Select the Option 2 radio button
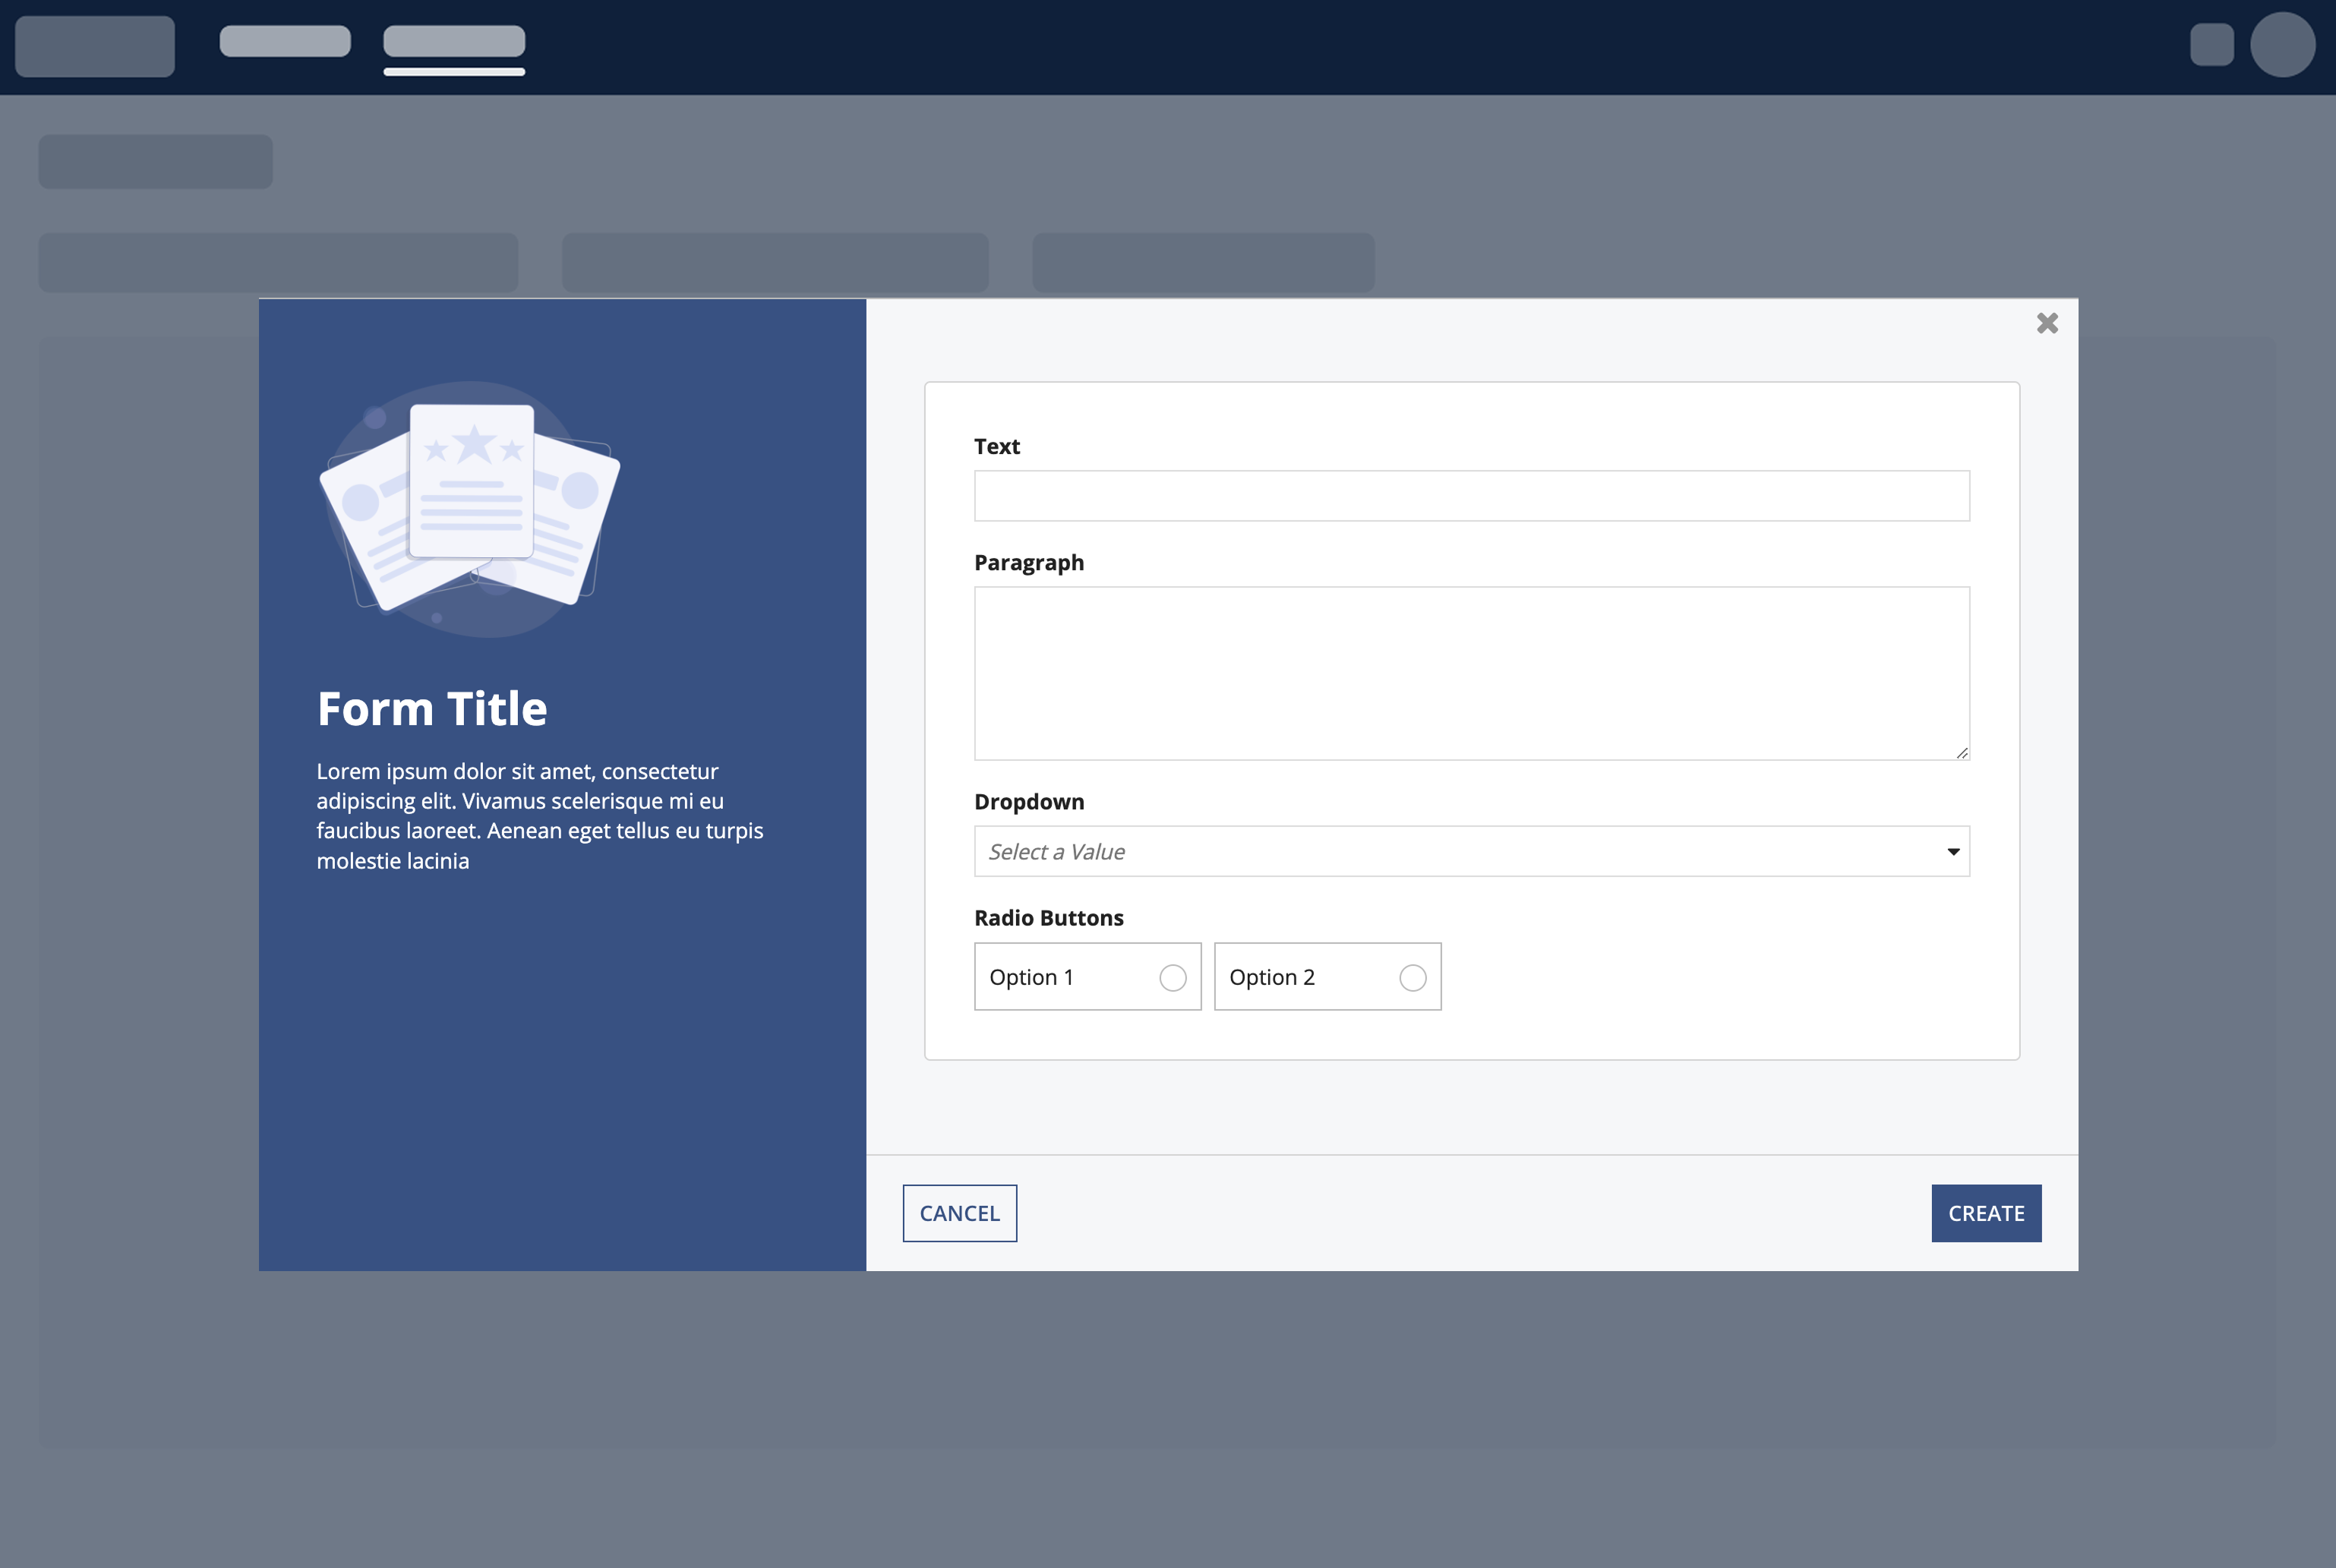This screenshot has height=1568, width=2336. pyautogui.click(x=1413, y=978)
